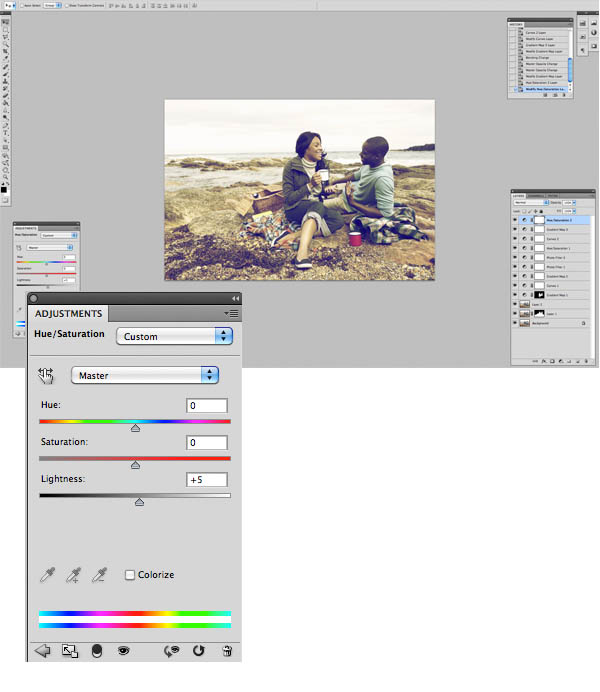Image resolution: width=600 pixels, height=692 pixels.
Task: Select the Add to Sample eyedropper
Action: (x=72, y=575)
